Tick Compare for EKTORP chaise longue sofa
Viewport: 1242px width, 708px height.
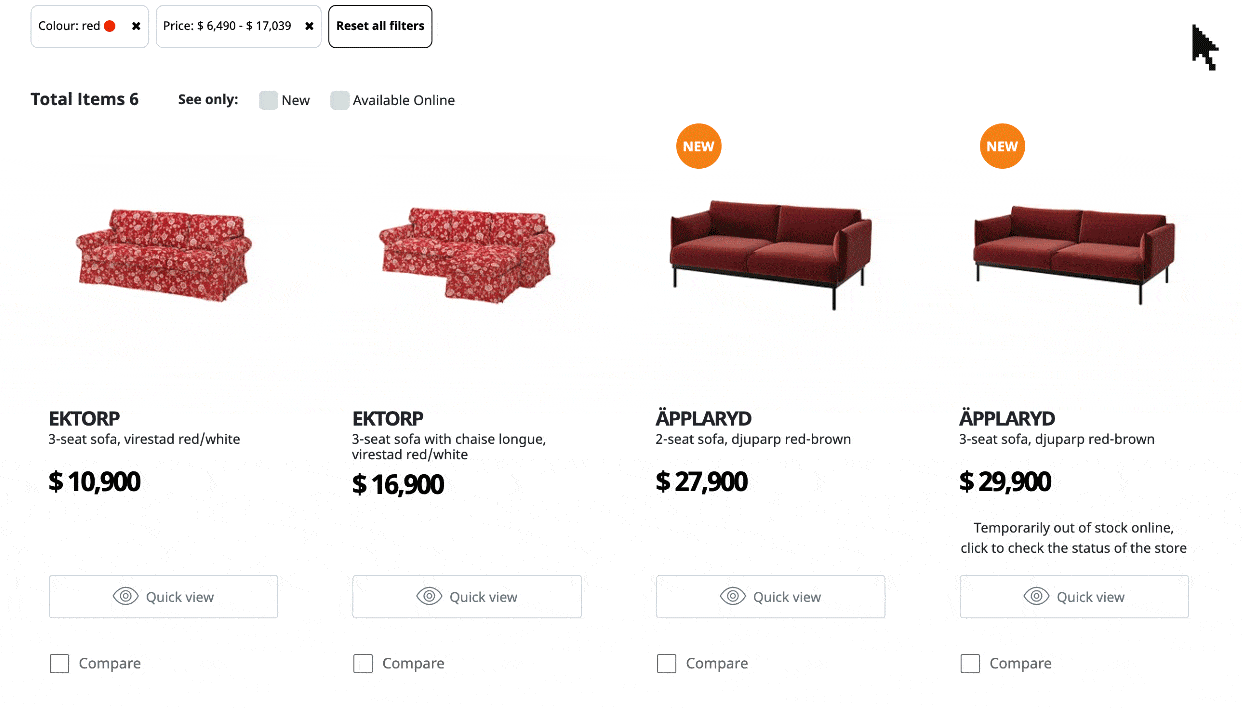coord(363,664)
